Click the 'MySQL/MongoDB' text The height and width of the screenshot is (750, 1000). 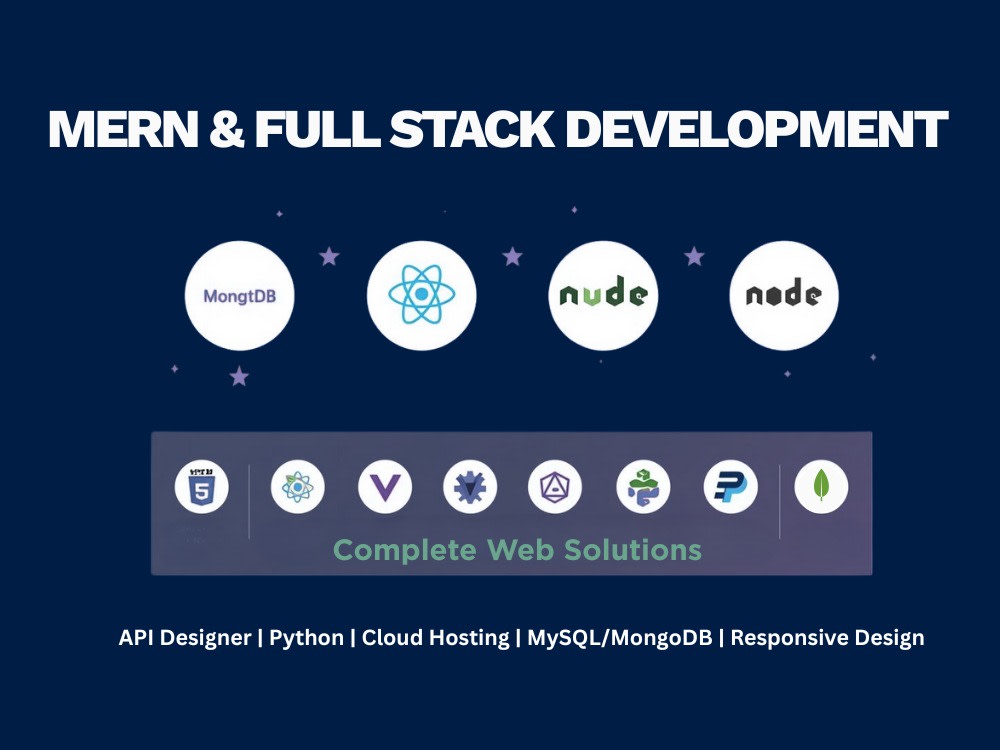click(619, 637)
